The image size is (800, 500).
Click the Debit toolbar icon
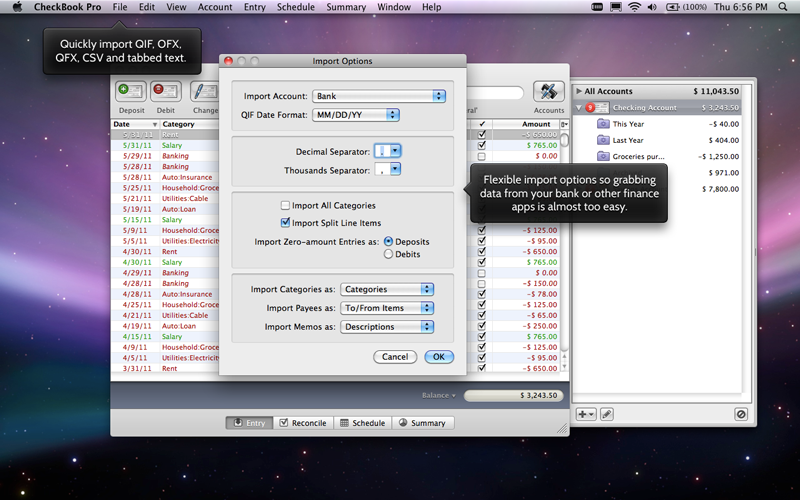(x=166, y=92)
